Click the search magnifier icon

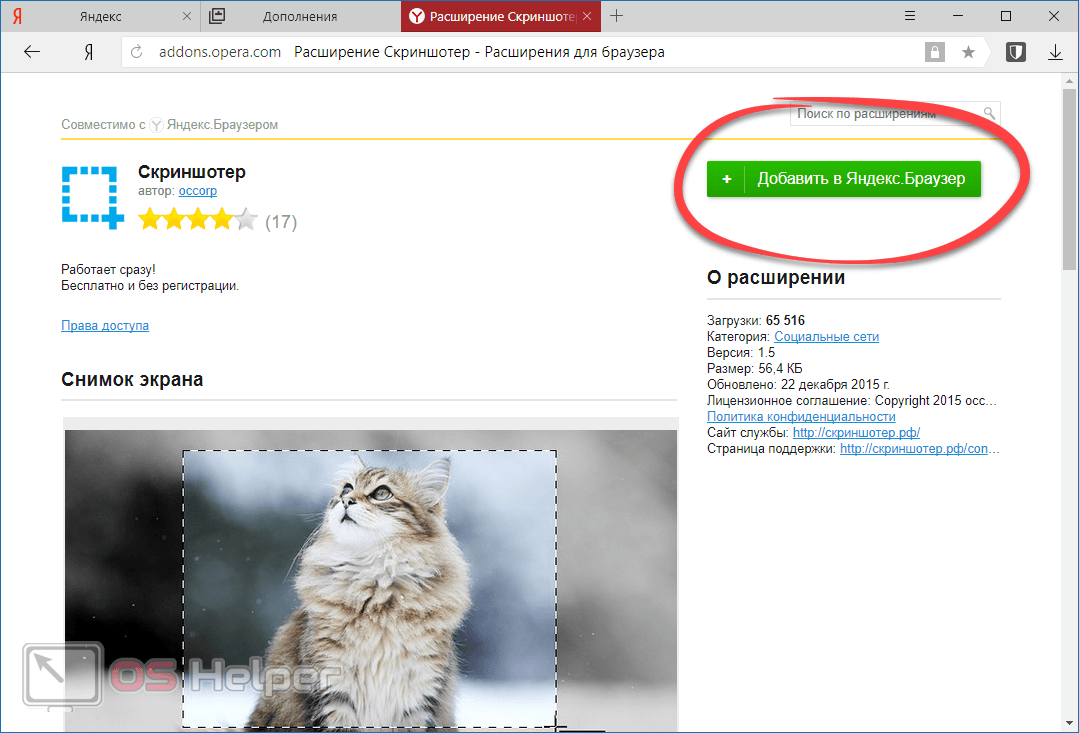pos(989,114)
